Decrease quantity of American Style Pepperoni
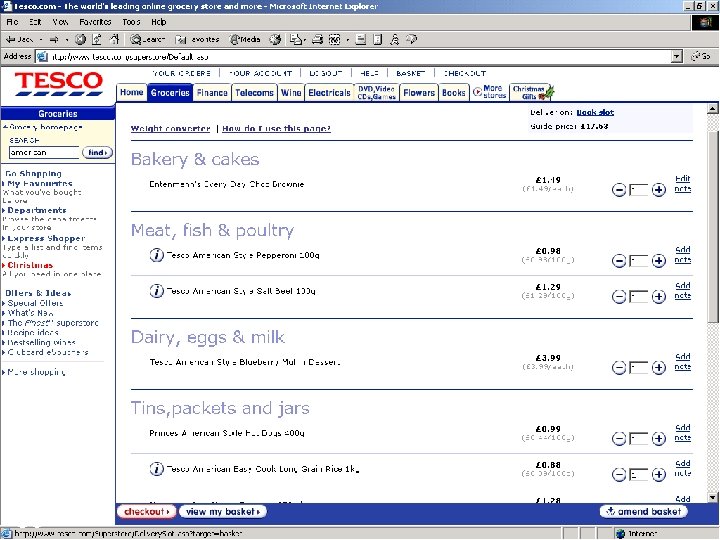Viewport: 720px width, 540px height. tap(619, 261)
